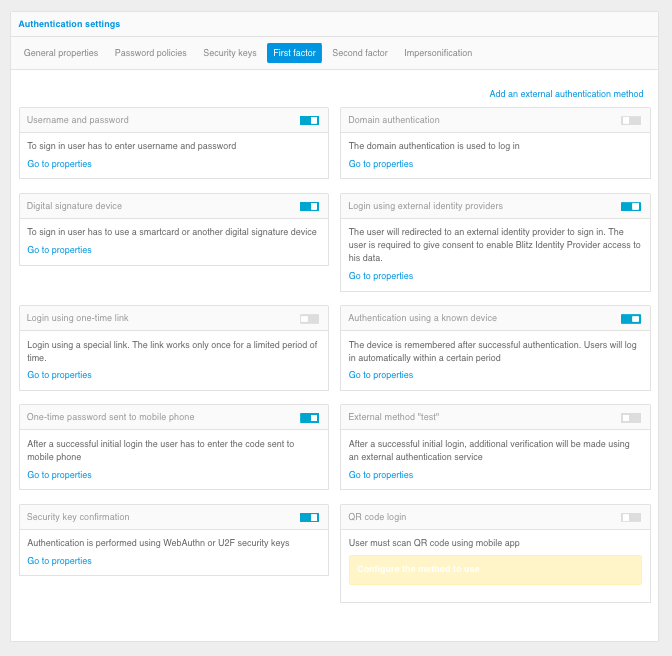The width and height of the screenshot is (672, 656).
Task: Toggle Login using external identity providers
Action: (x=630, y=206)
